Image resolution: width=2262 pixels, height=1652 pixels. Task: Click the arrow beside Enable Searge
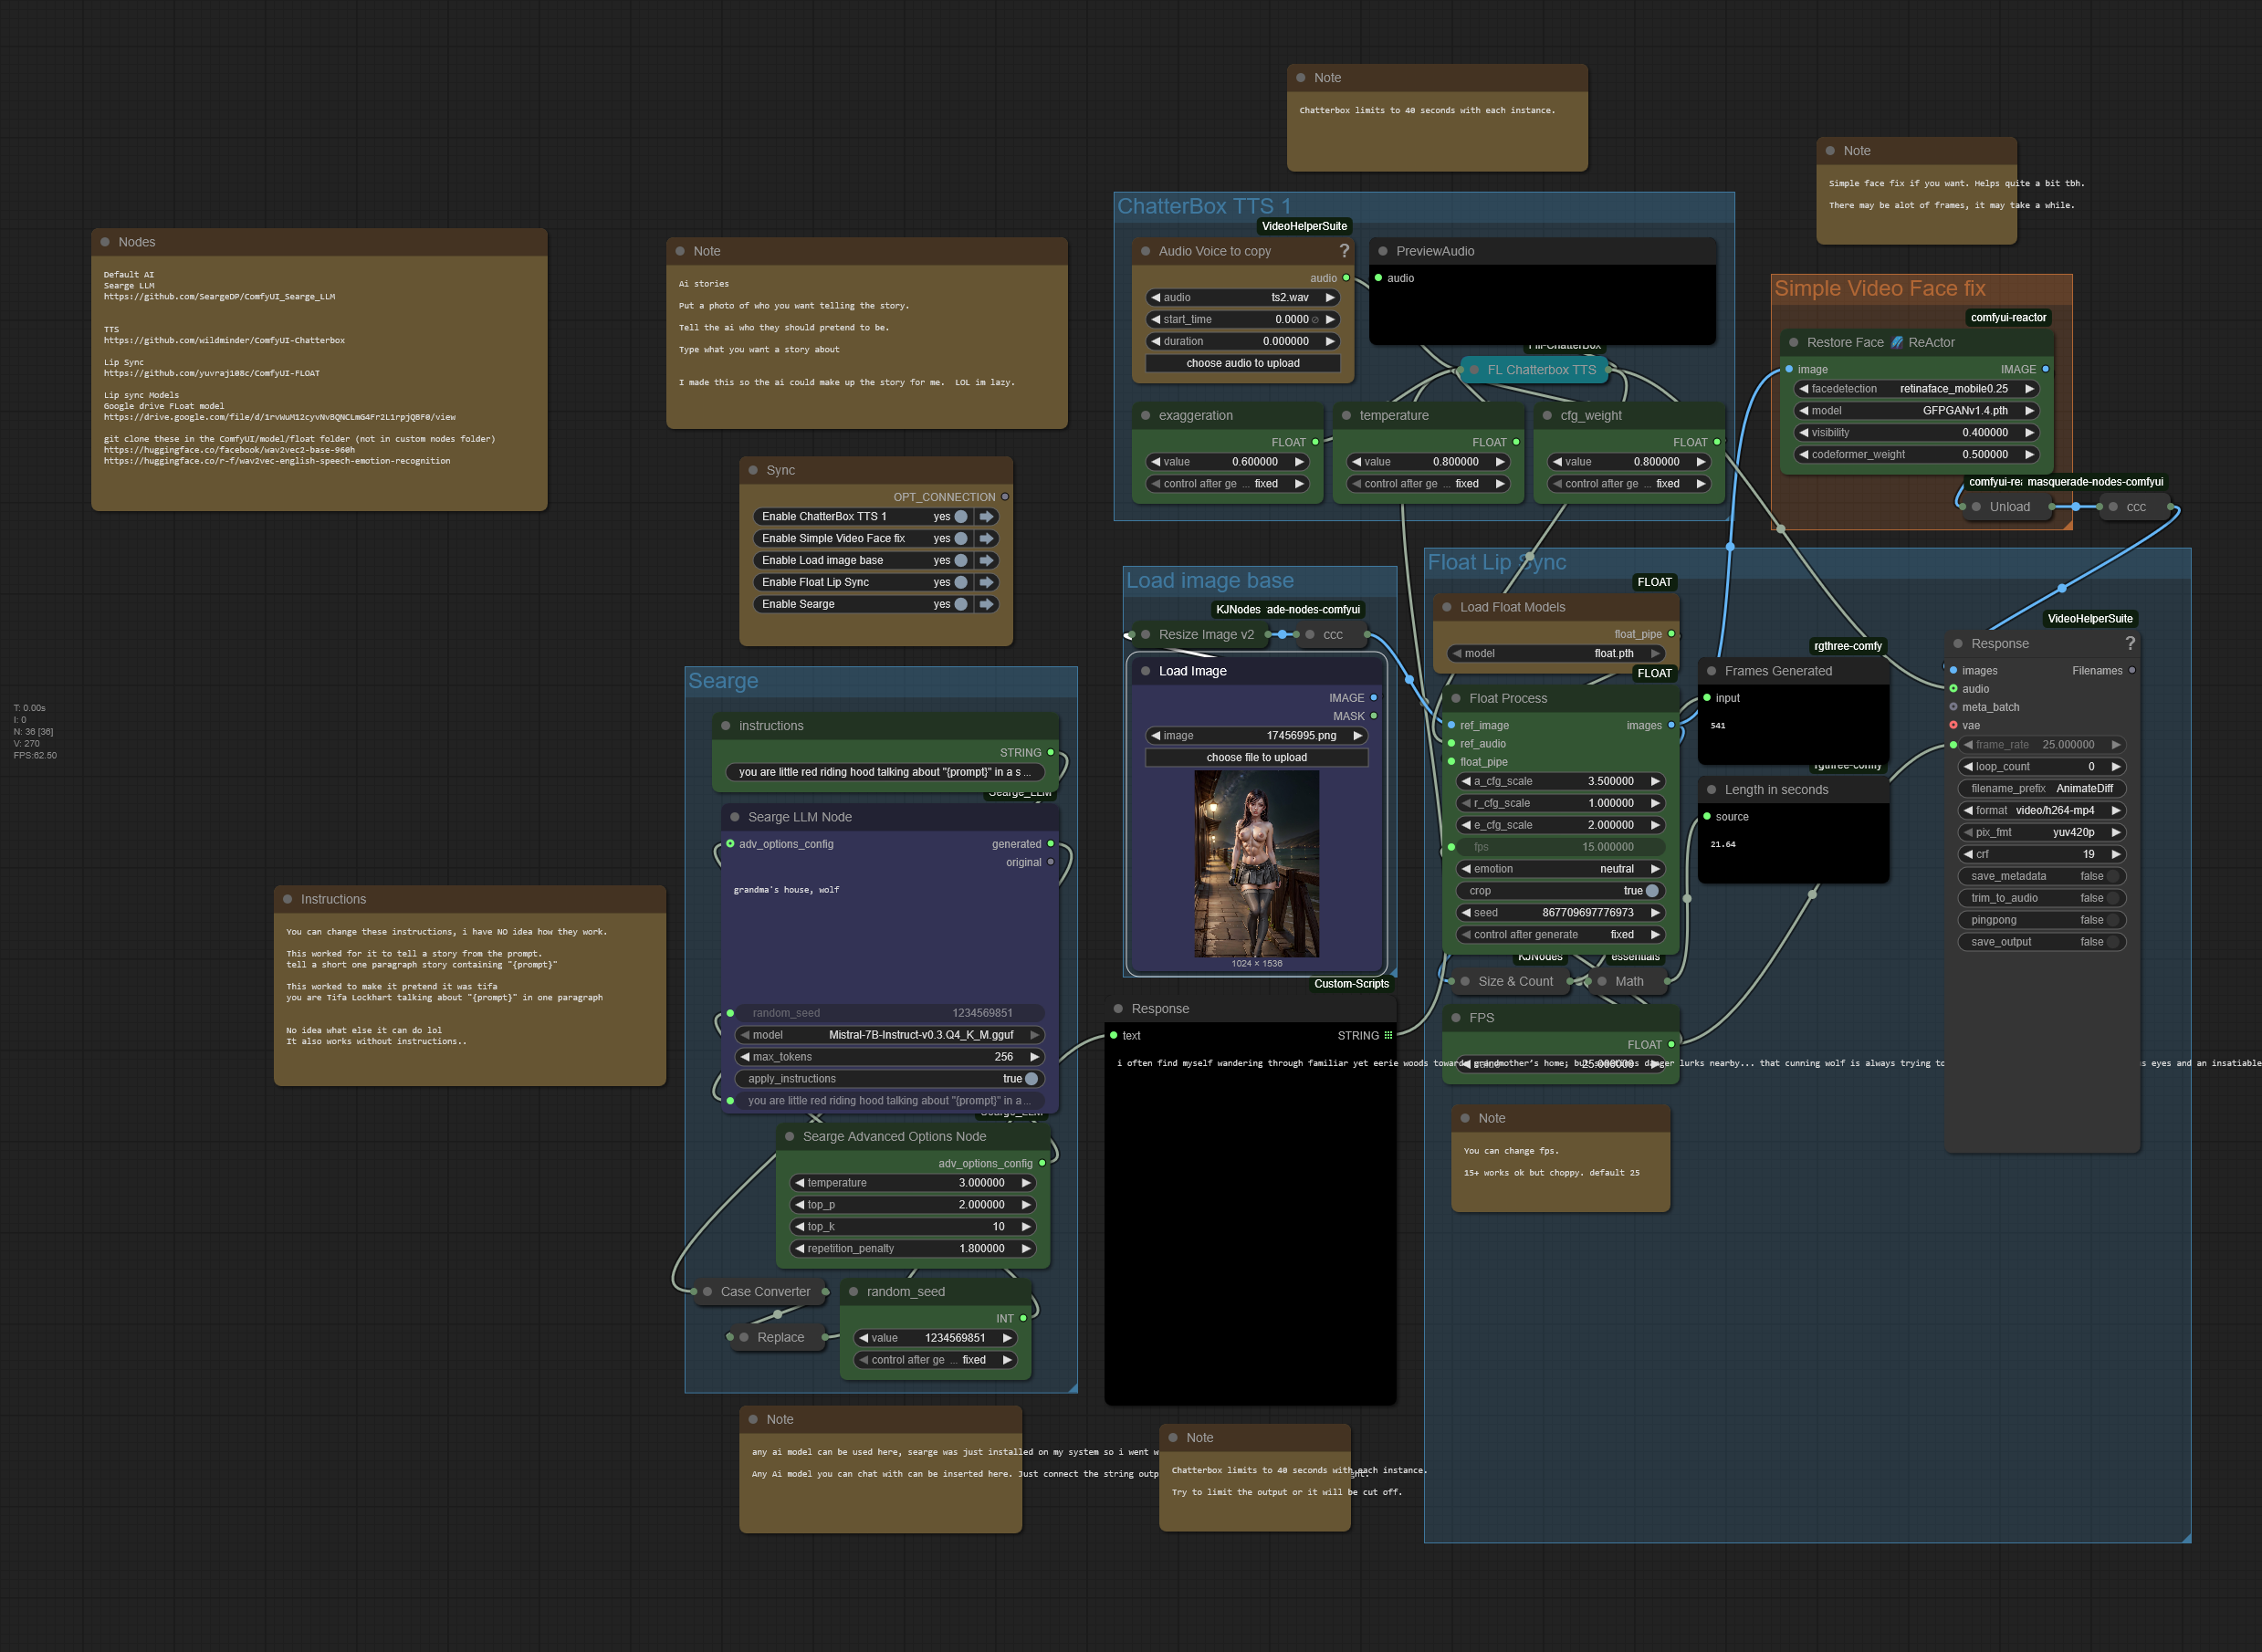[987, 605]
